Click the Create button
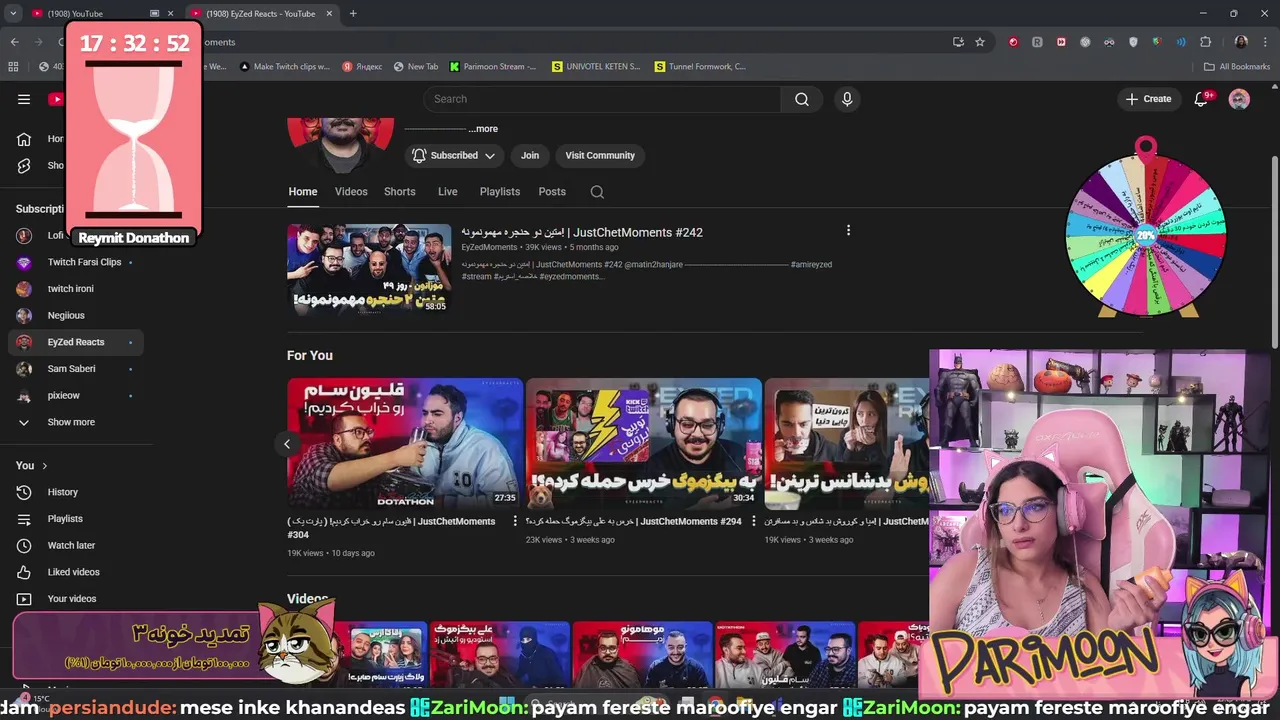The image size is (1280, 720). (1148, 99)
